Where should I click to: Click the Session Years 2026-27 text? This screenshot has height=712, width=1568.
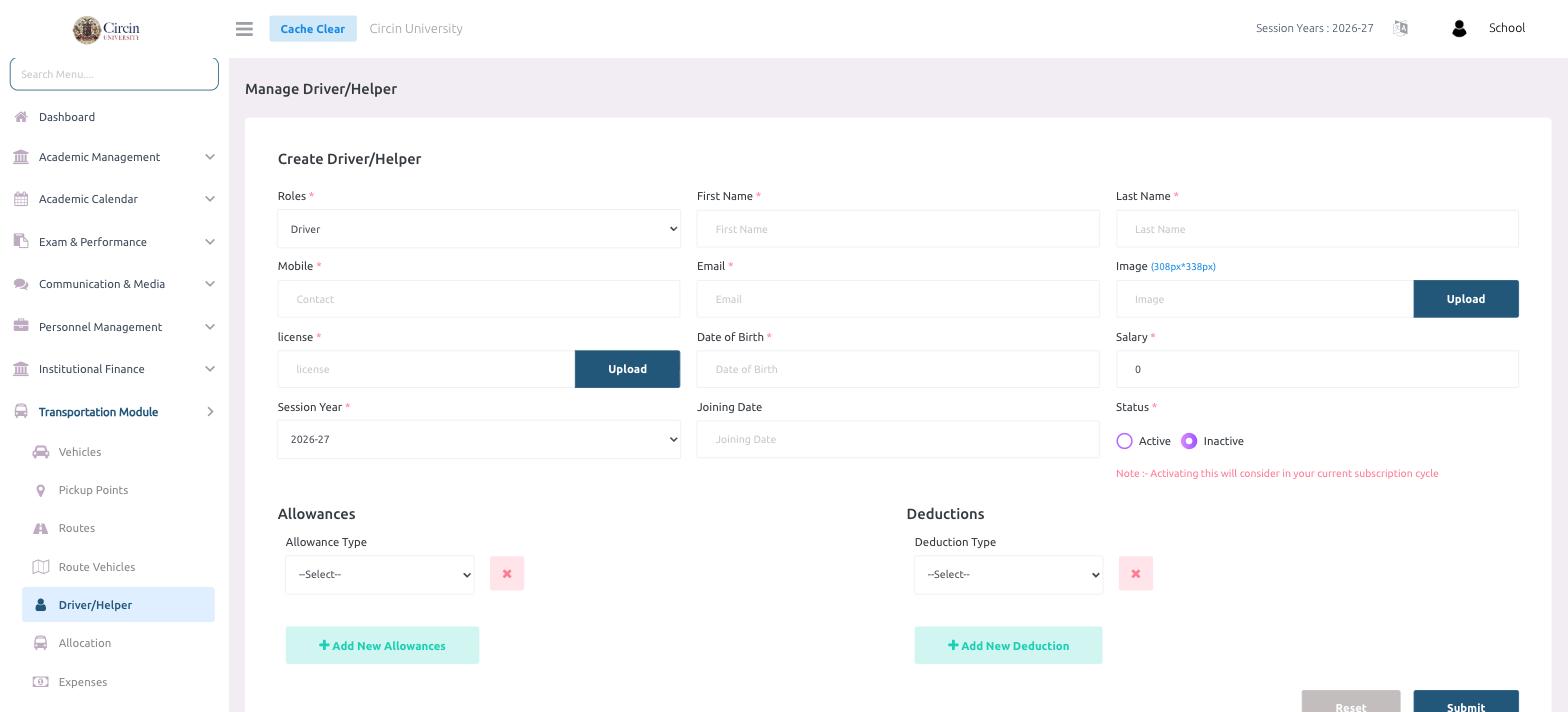[1315, 28]
